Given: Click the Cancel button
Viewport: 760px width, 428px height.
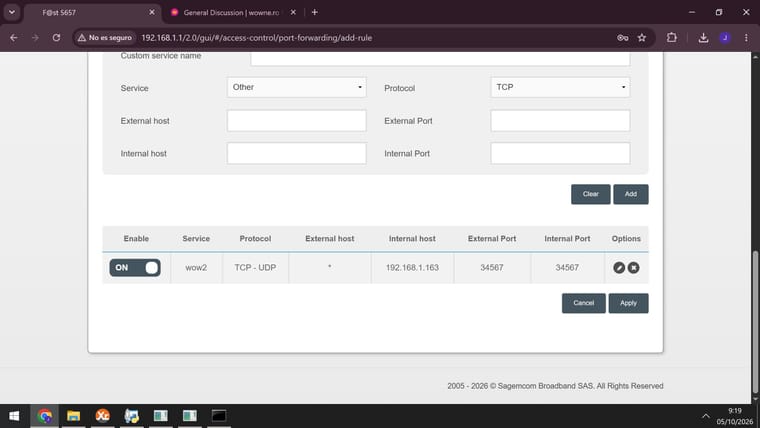Looking at the screenshot, I should (x=584, y=303).
